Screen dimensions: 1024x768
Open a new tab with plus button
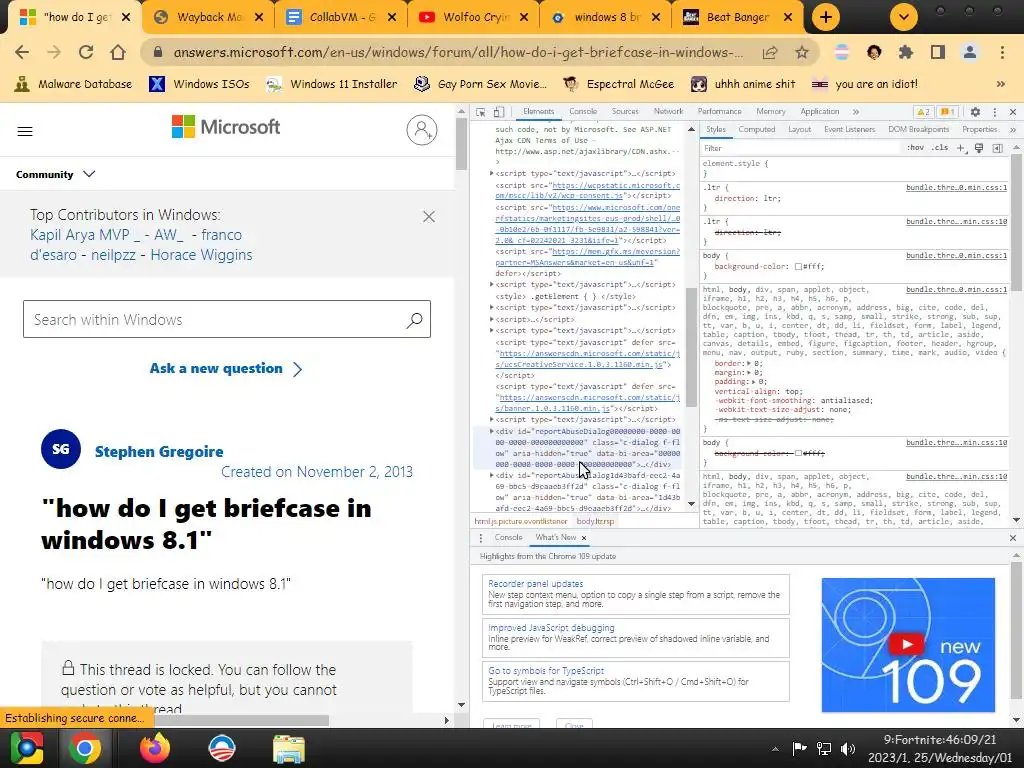[825, 17]
